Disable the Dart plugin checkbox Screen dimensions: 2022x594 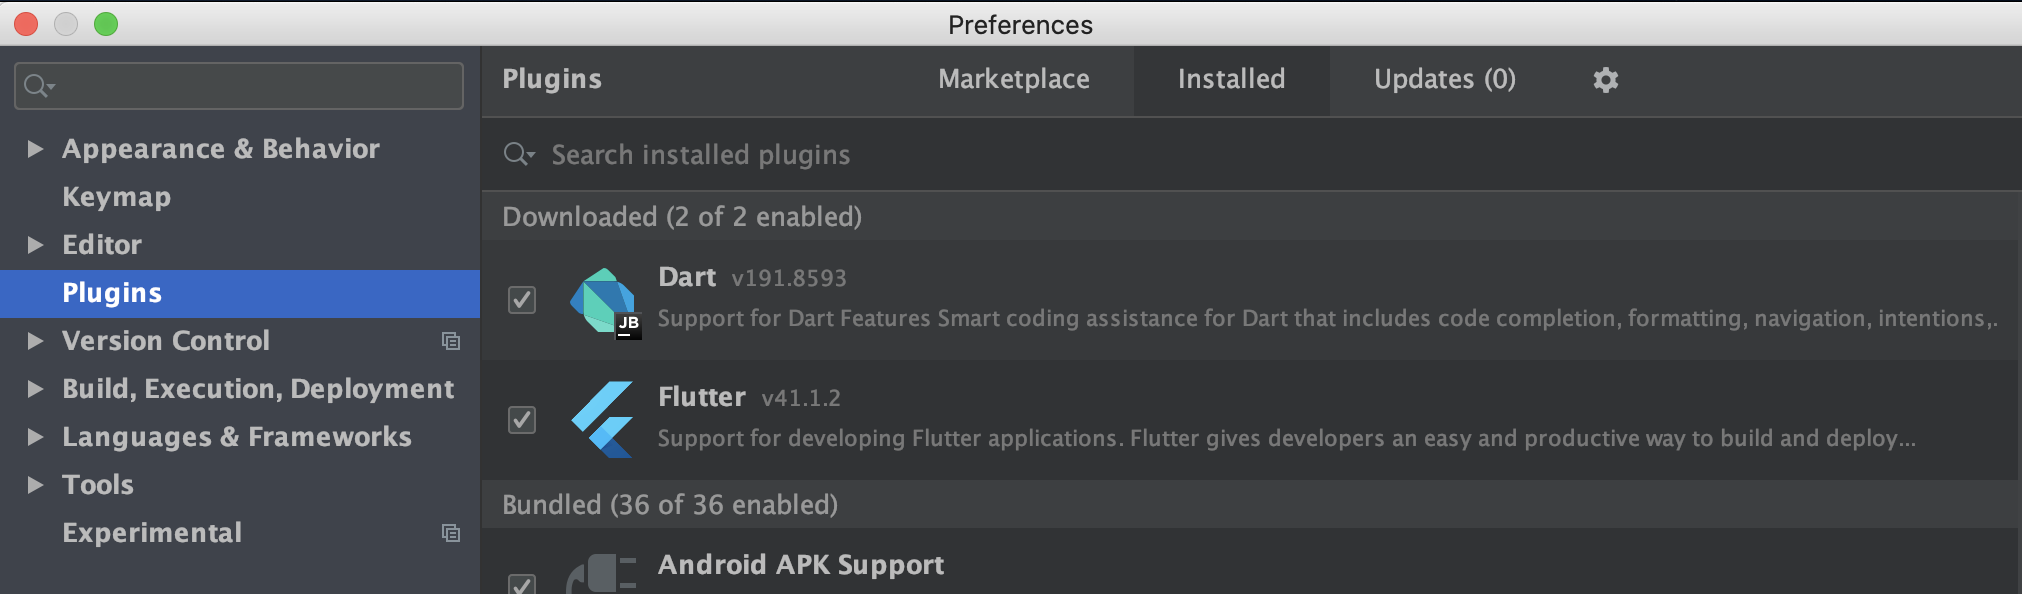pyautogui.click(x=522, y=300)
